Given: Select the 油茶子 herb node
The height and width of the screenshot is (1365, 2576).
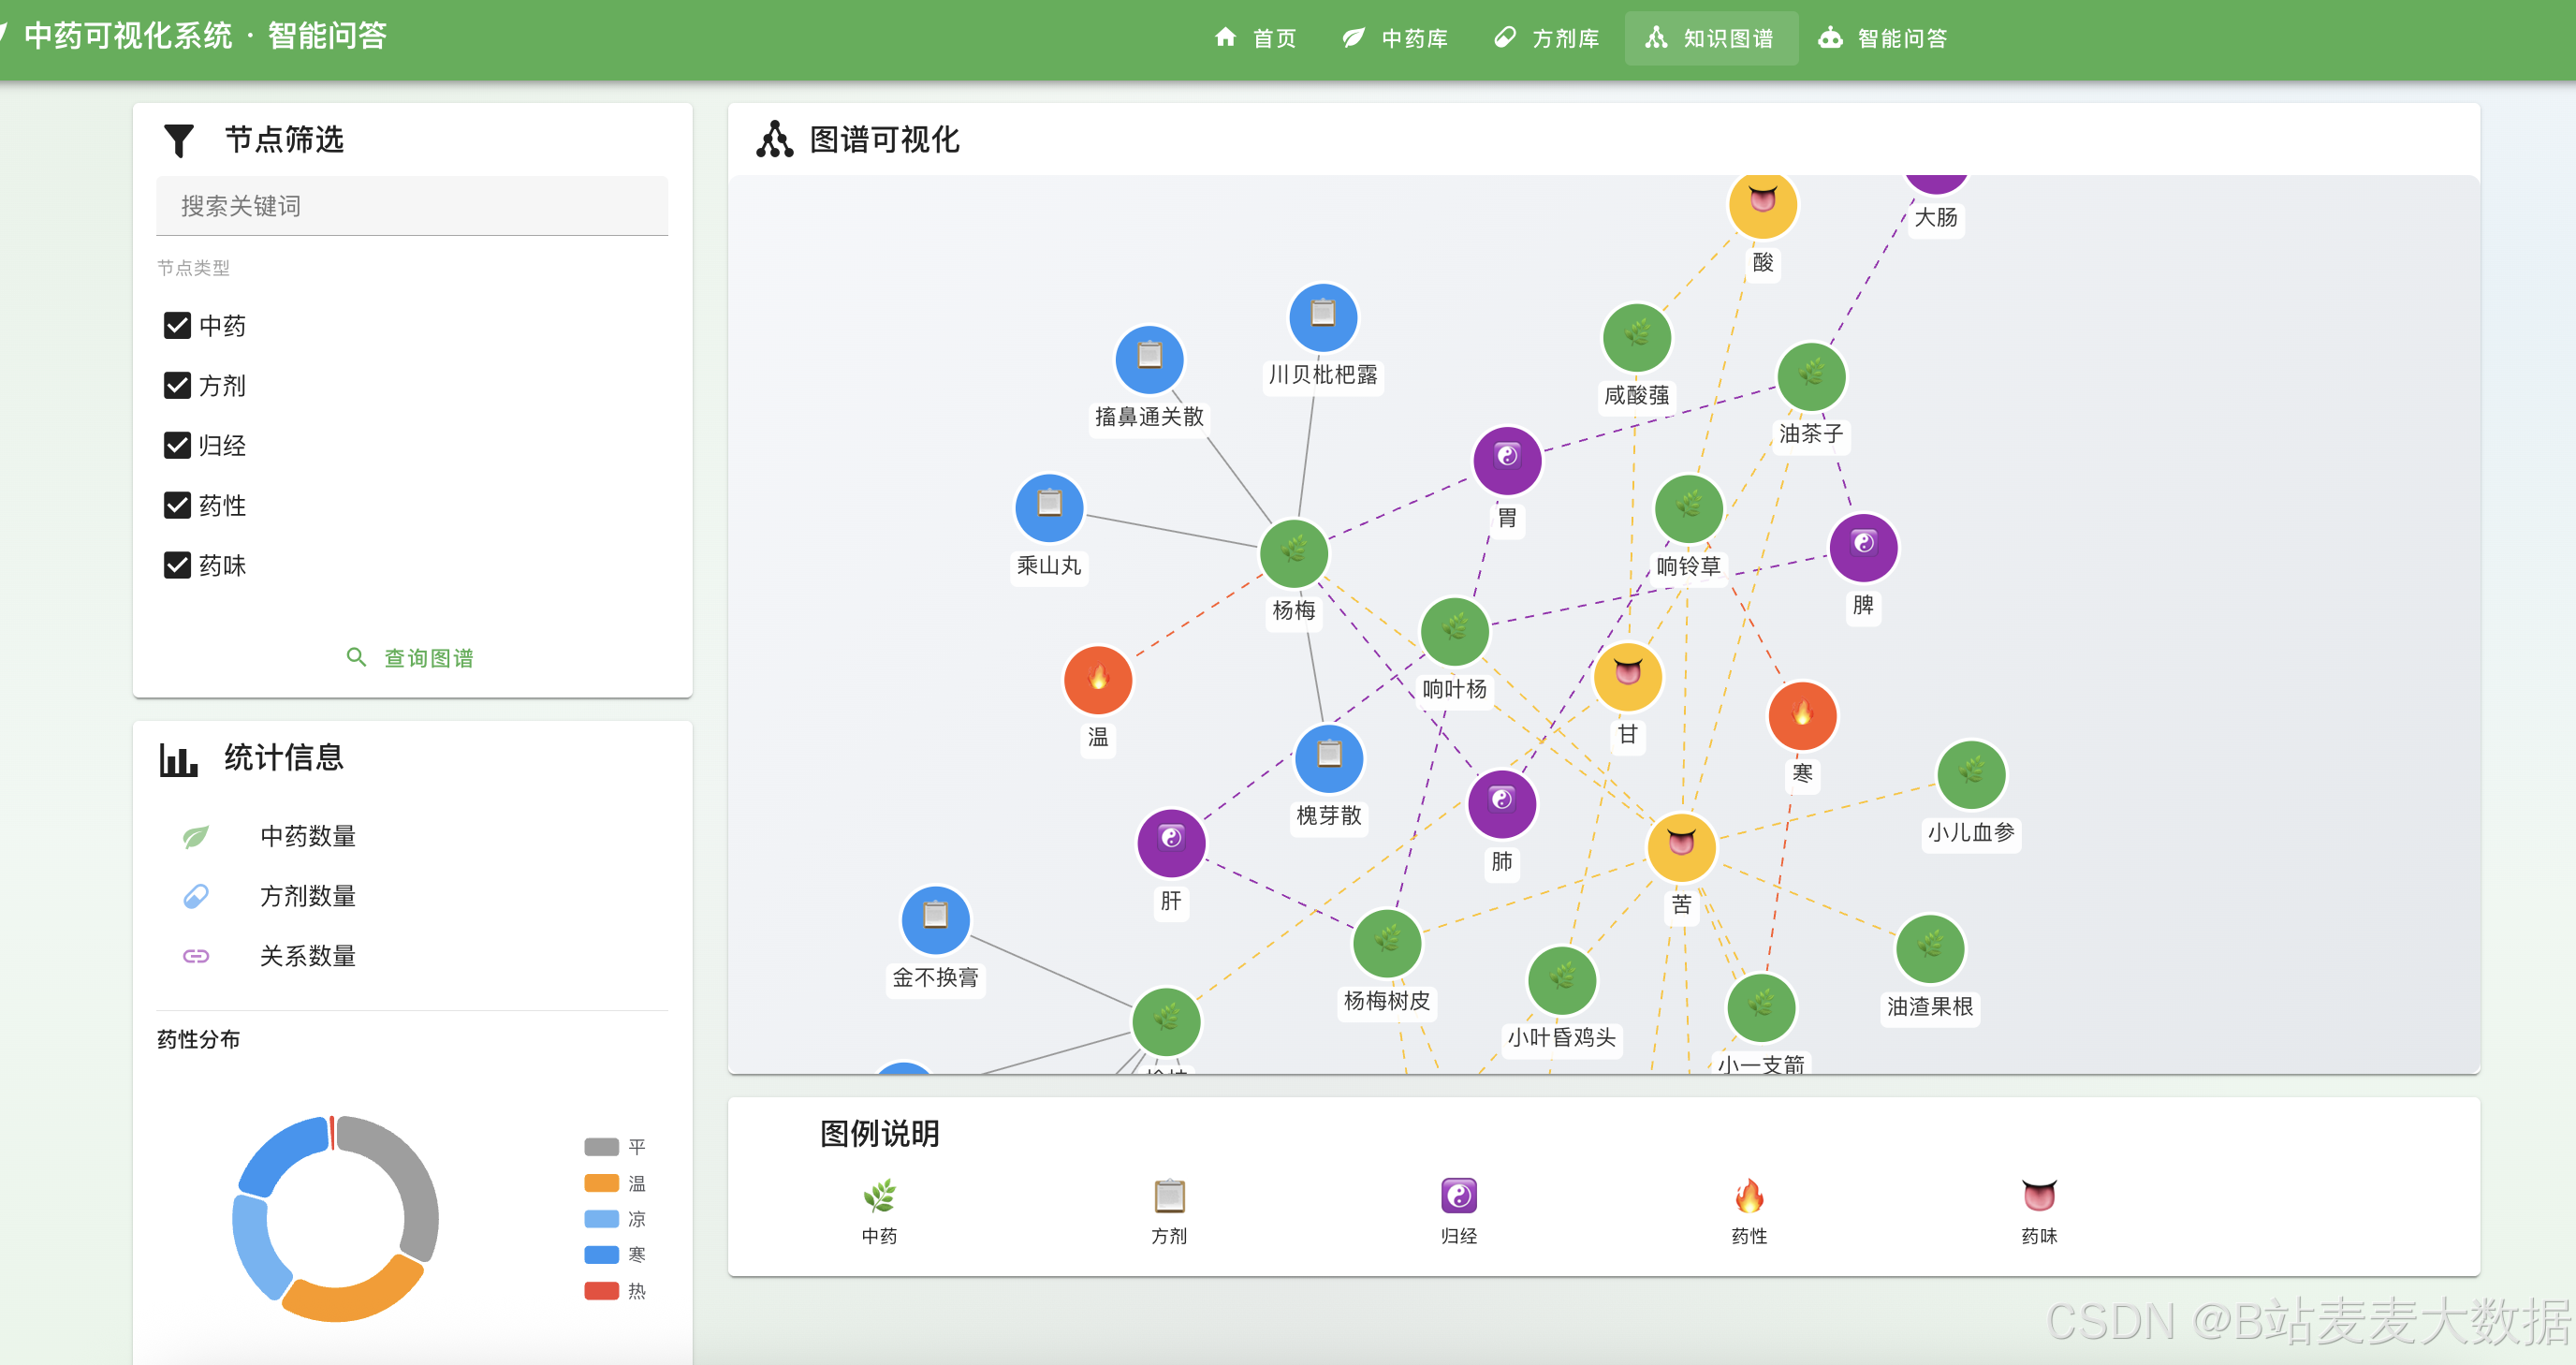Looking at the screenshot, I should pyautogui.click(x=1810, y=377).
